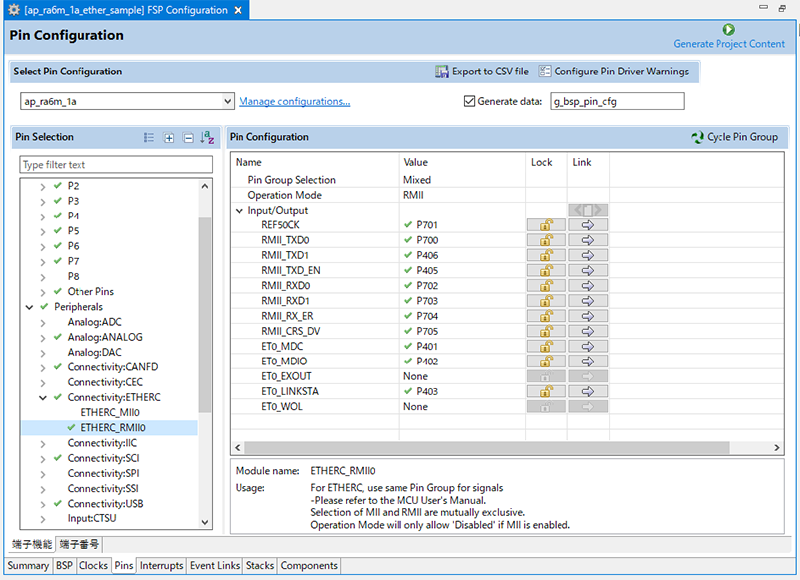
Task: Select the Connectivity:CANFD tree item
Action: [x=113, y=367]
